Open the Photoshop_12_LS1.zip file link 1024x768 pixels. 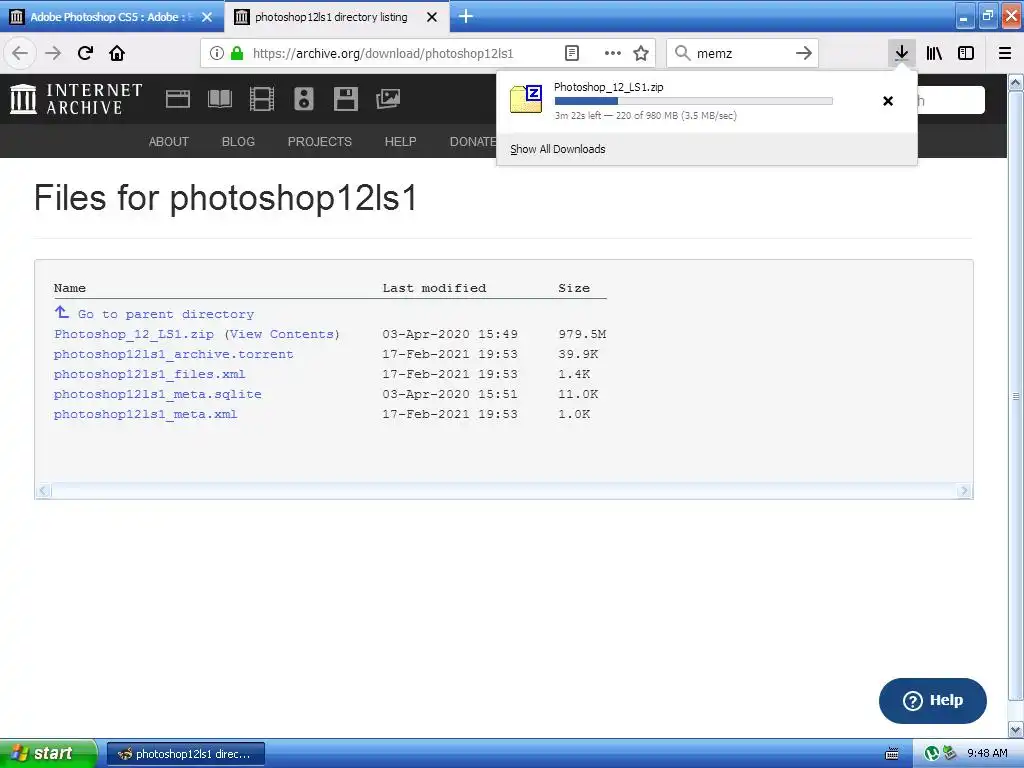pos(134,334)
